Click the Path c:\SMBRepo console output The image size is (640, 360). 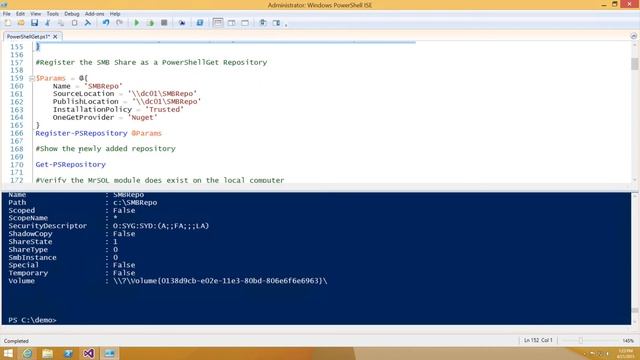(82, 202)
